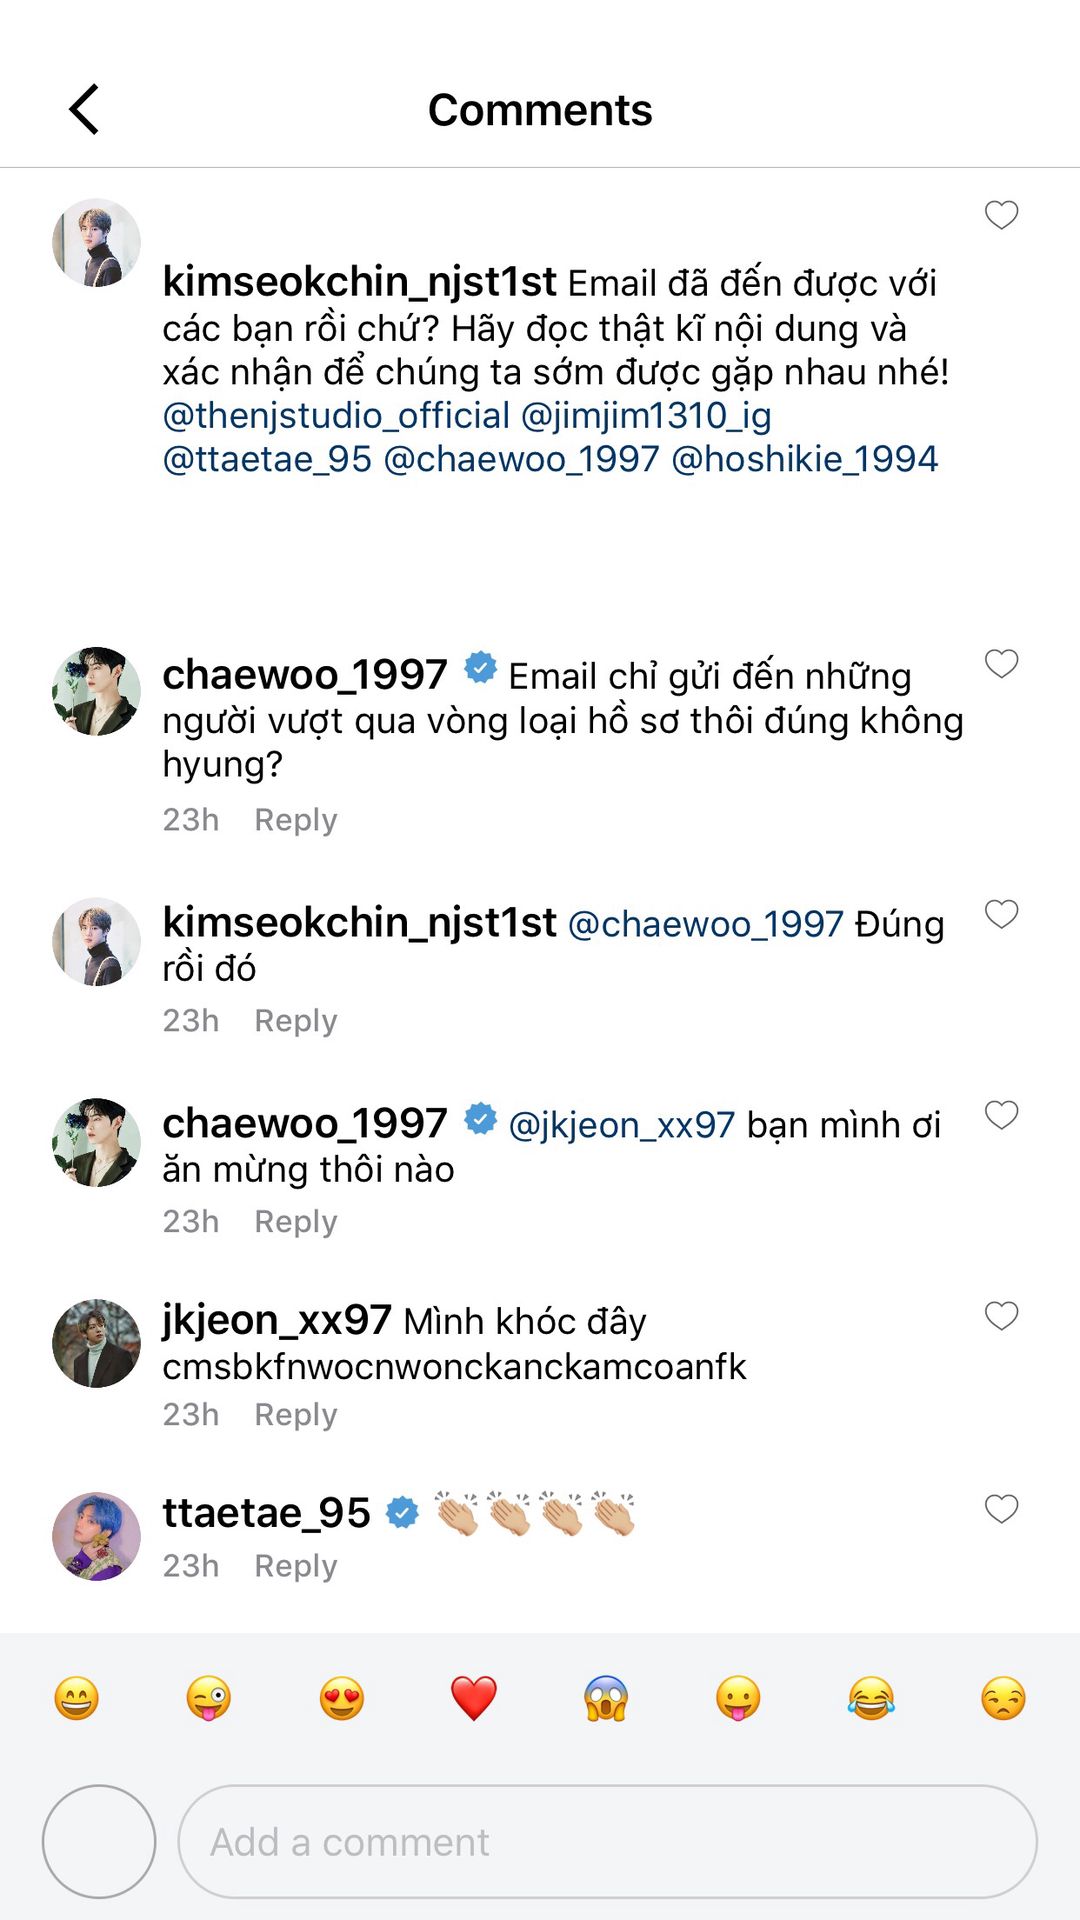Image resolution: width=1080 pixels, height=1920 pixels.
Task: Open the @jkjeon_xx97 mention in chaewoo's comment
Action: (622, 1125)
